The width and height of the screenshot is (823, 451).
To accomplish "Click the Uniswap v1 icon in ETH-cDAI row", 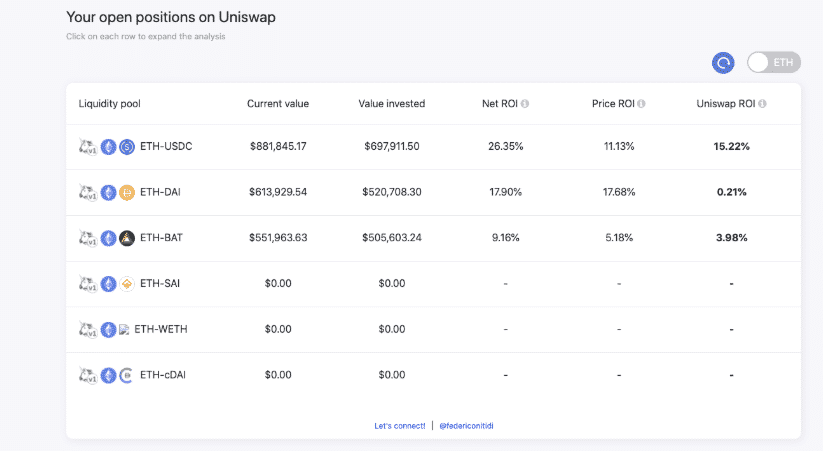I will pos(88,375).
